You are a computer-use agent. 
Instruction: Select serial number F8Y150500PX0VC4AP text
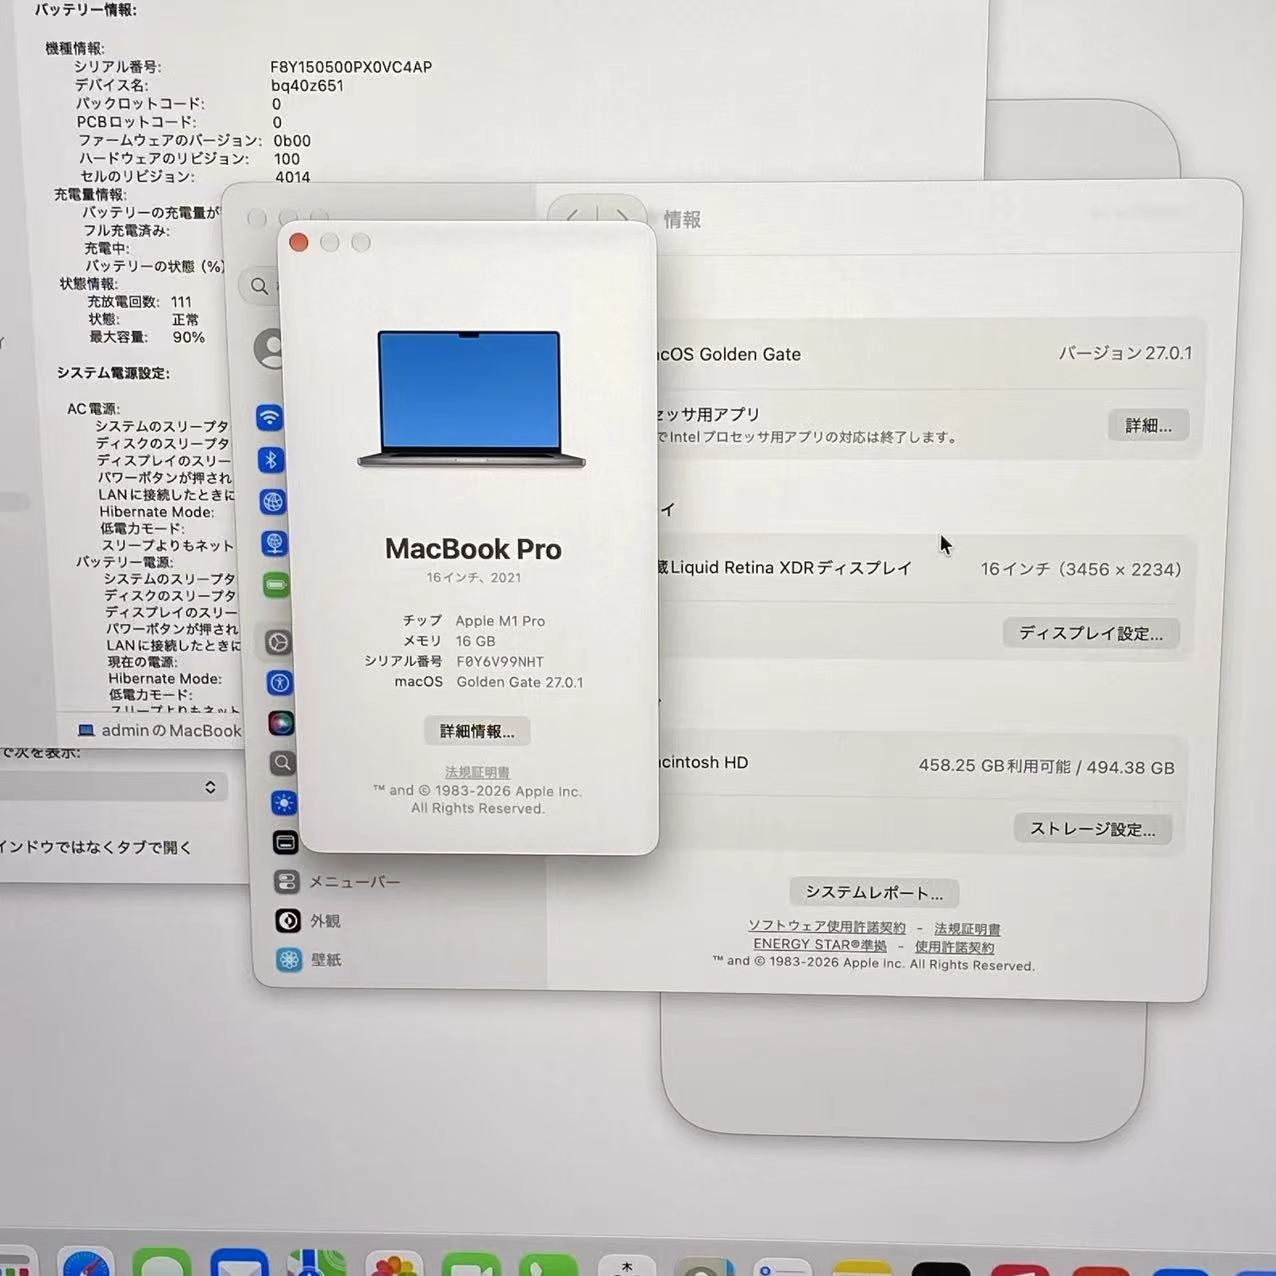[351, 67]
